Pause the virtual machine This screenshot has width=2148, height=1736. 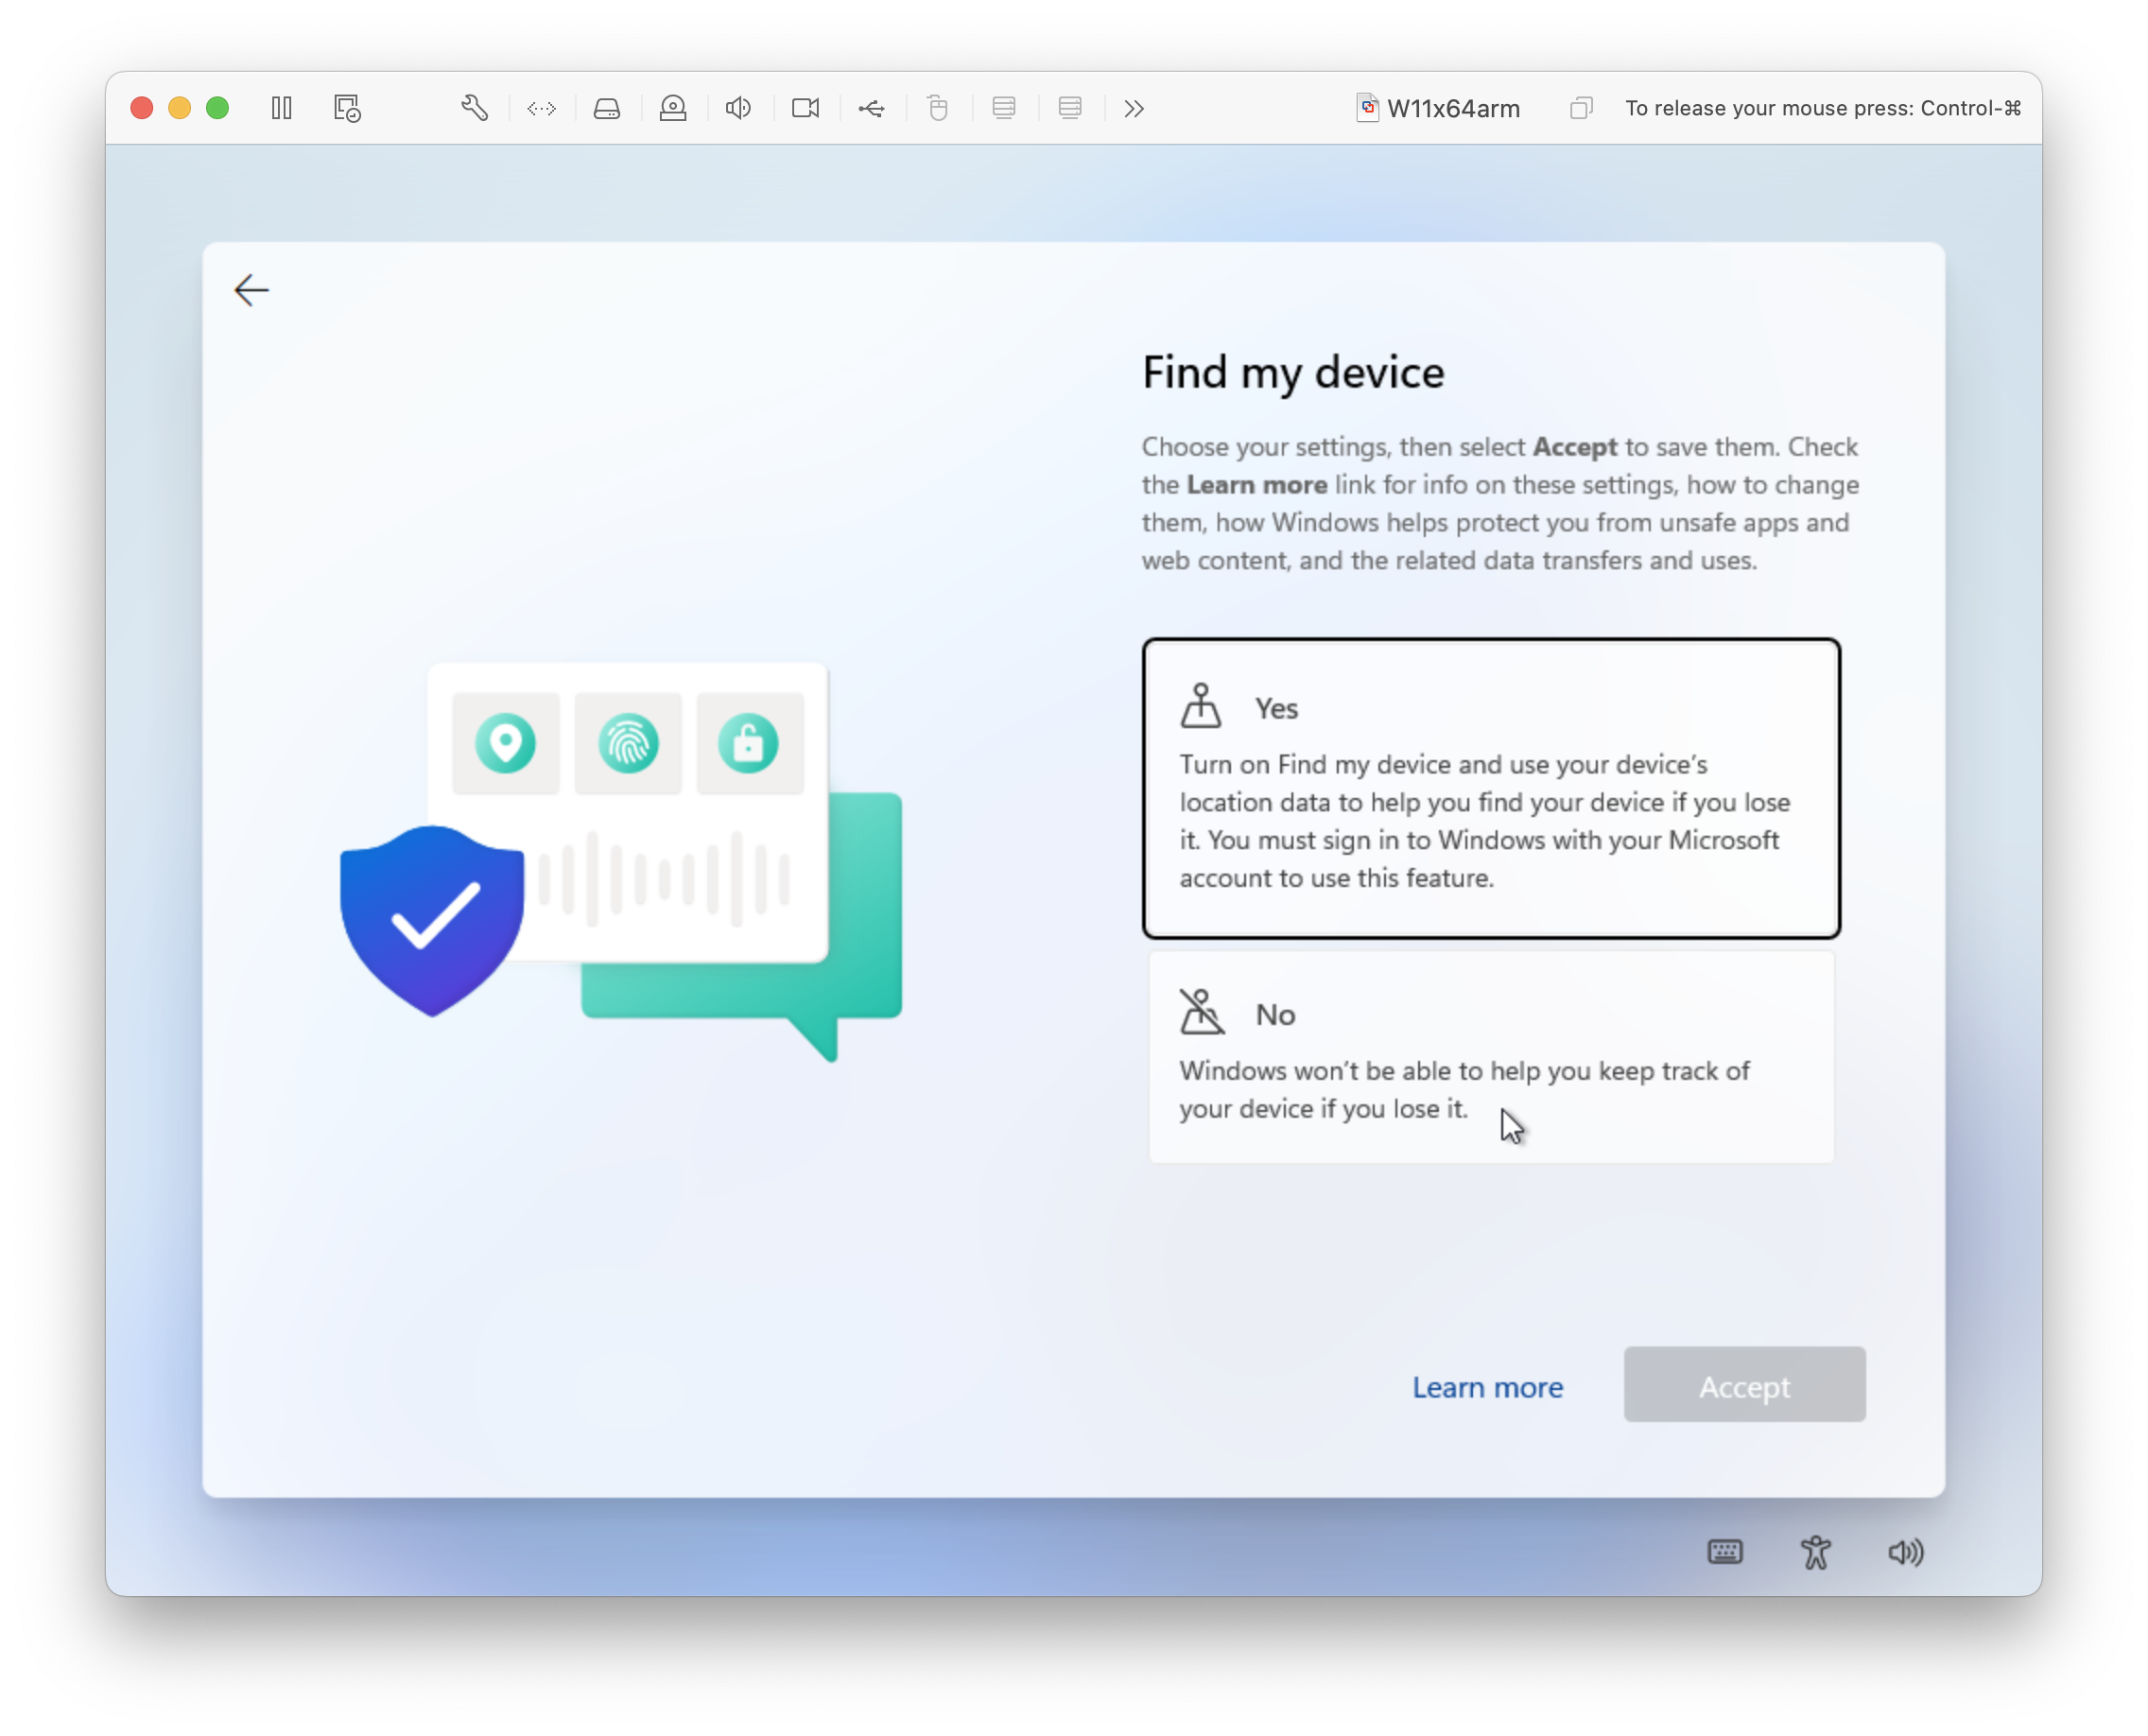[281, 108]
